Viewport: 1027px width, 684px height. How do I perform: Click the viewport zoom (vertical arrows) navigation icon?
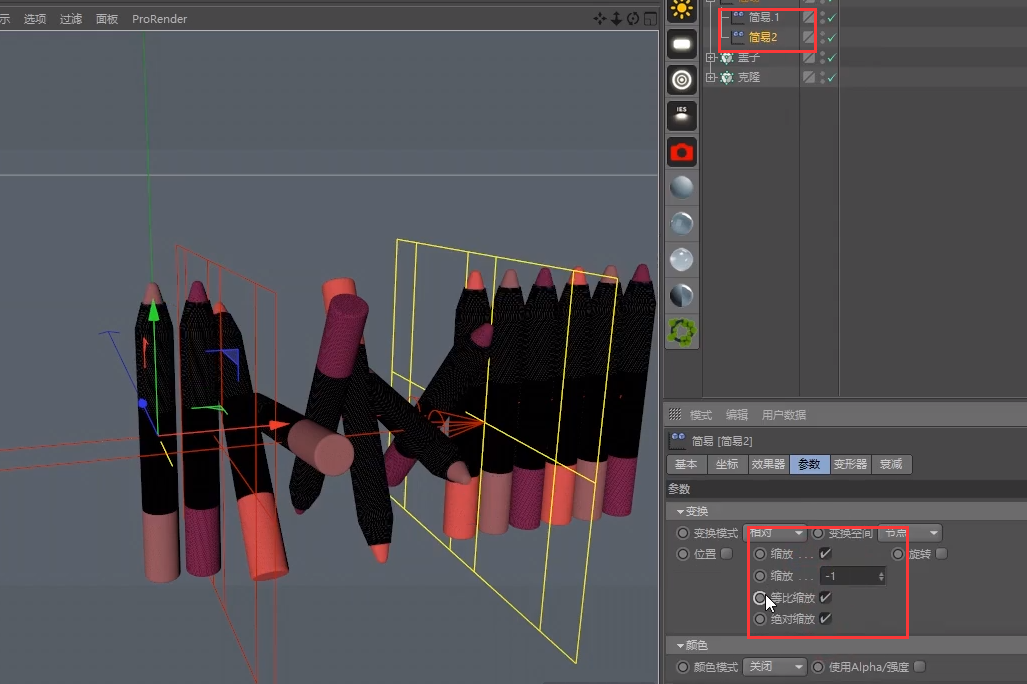tap(616, 19)
